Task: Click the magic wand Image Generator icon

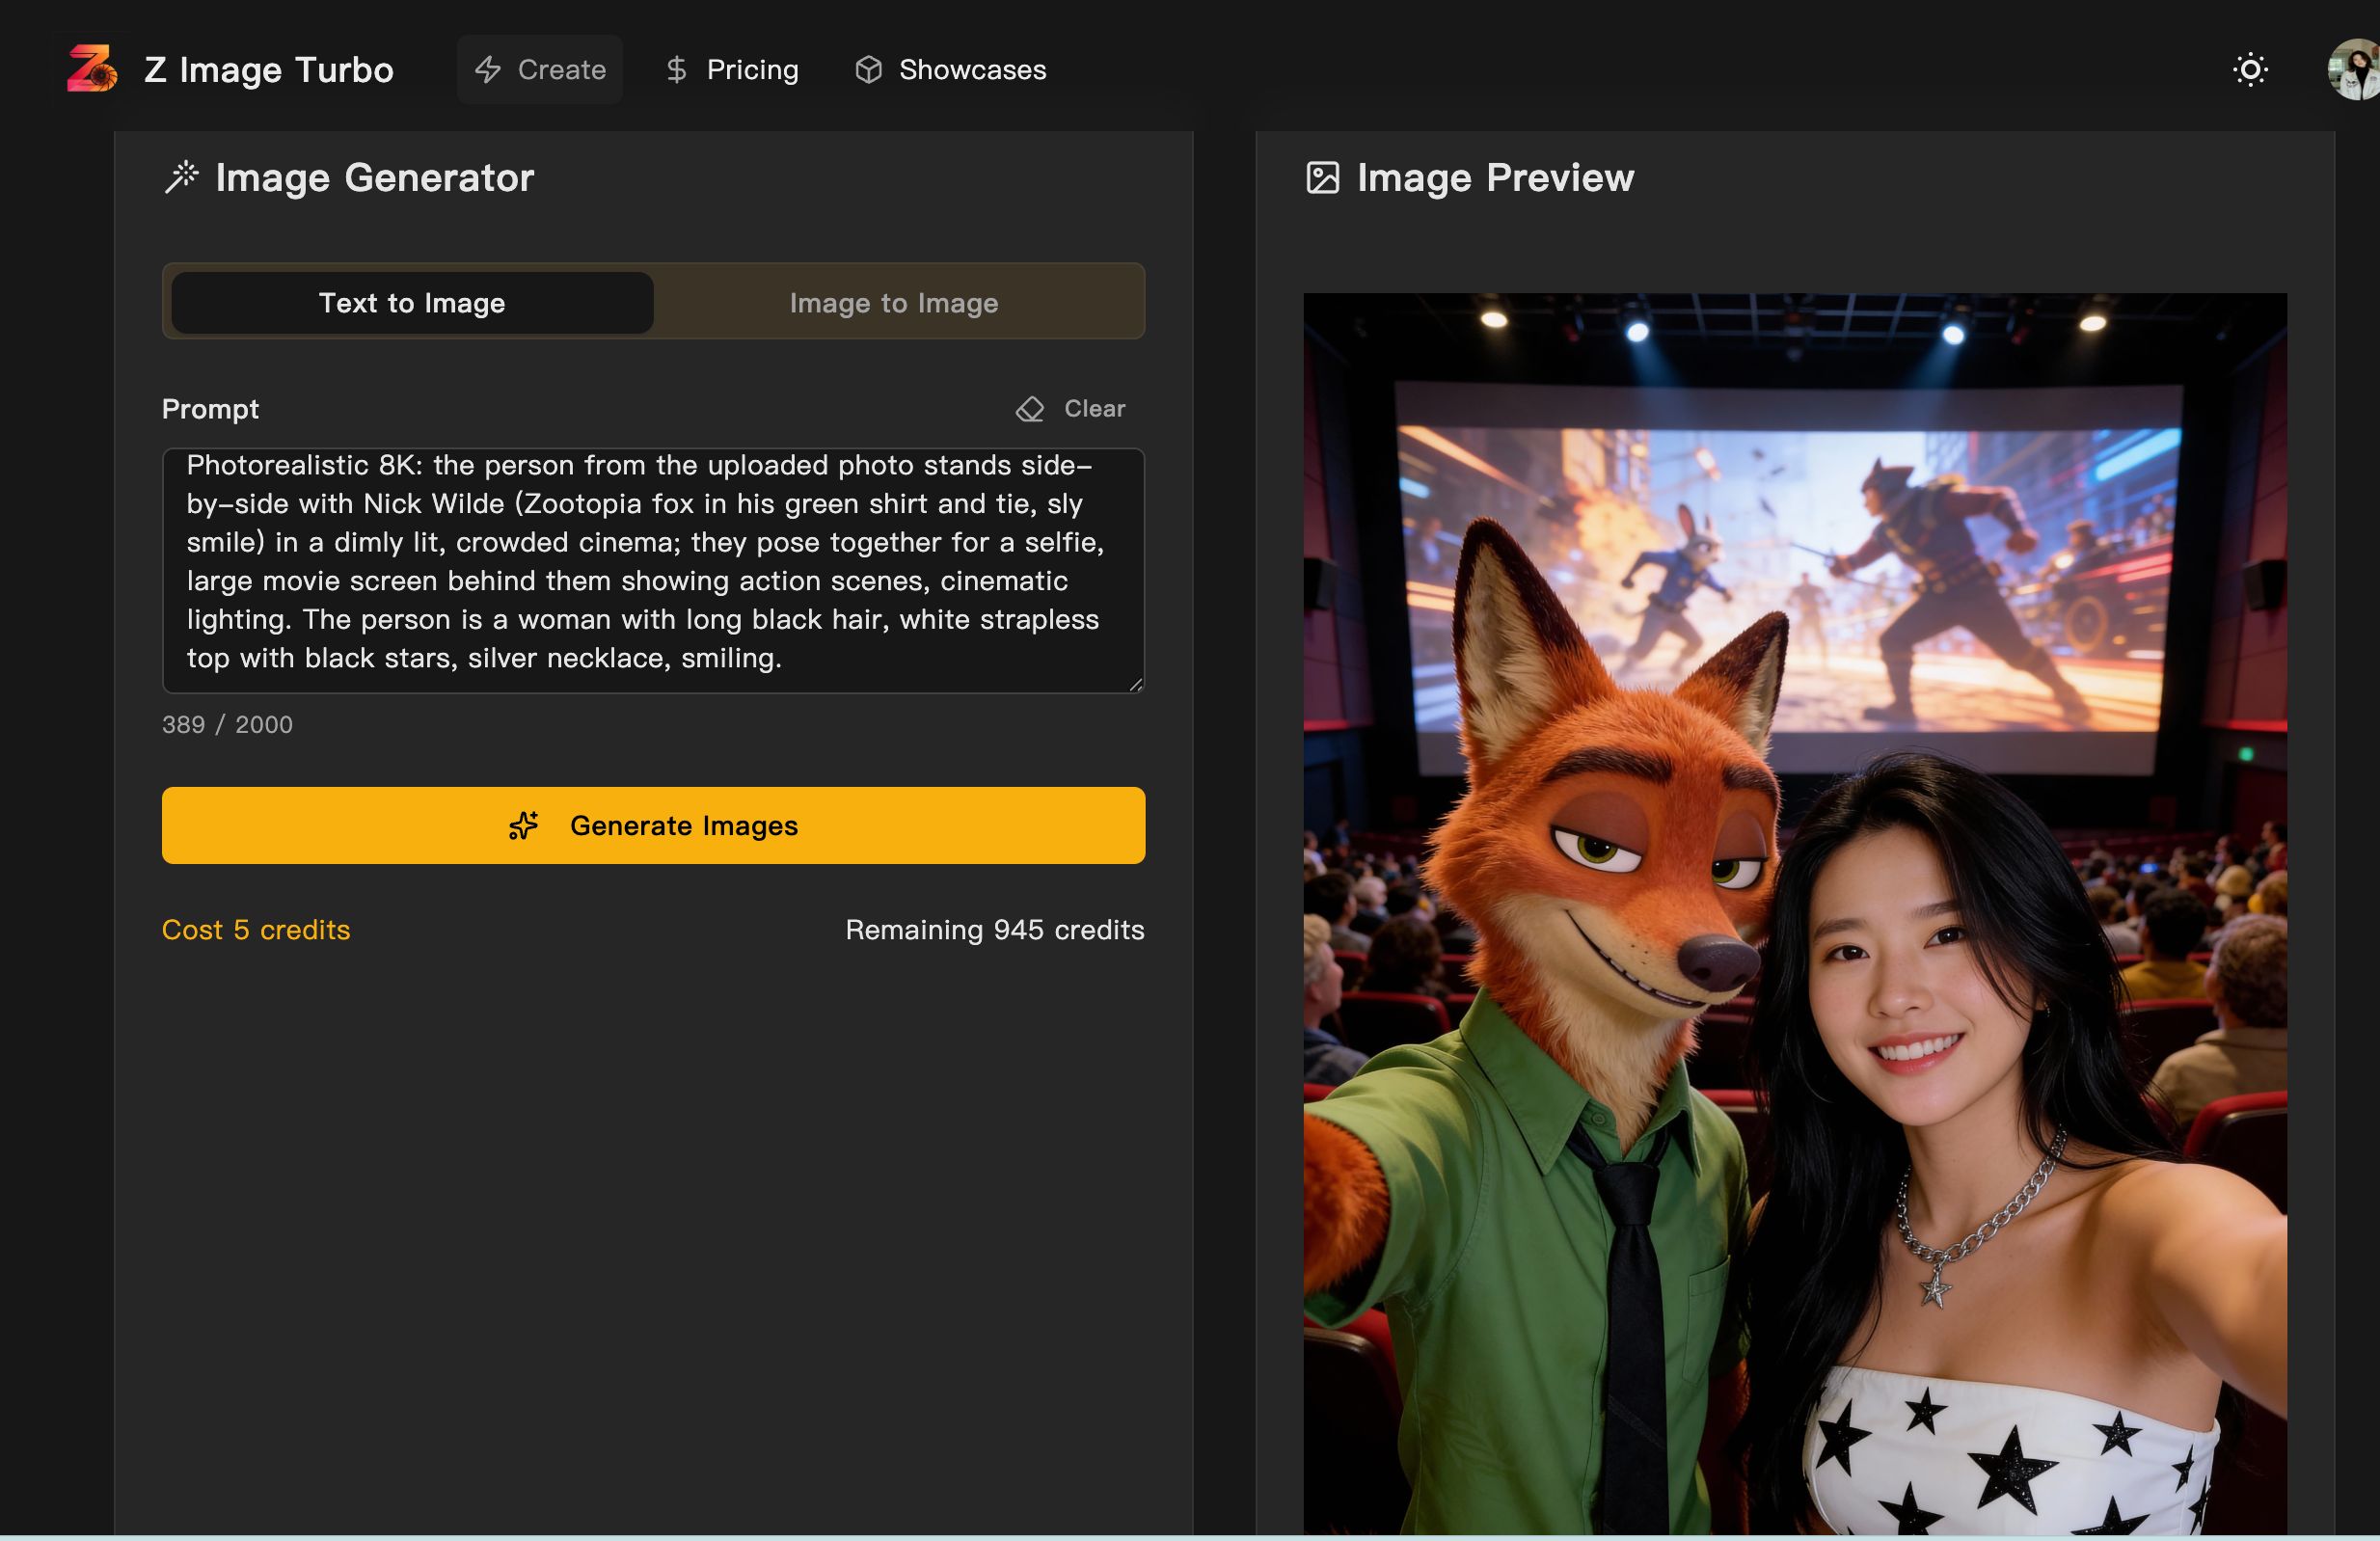Action: tap(182, 177)
